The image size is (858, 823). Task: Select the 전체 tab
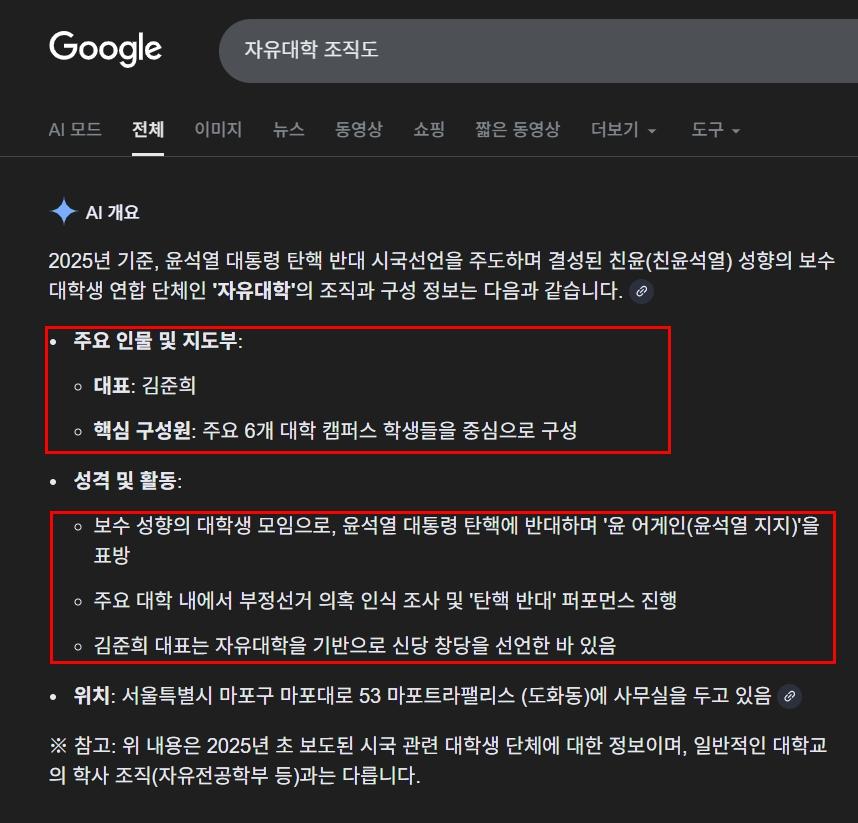click(148, 130)
